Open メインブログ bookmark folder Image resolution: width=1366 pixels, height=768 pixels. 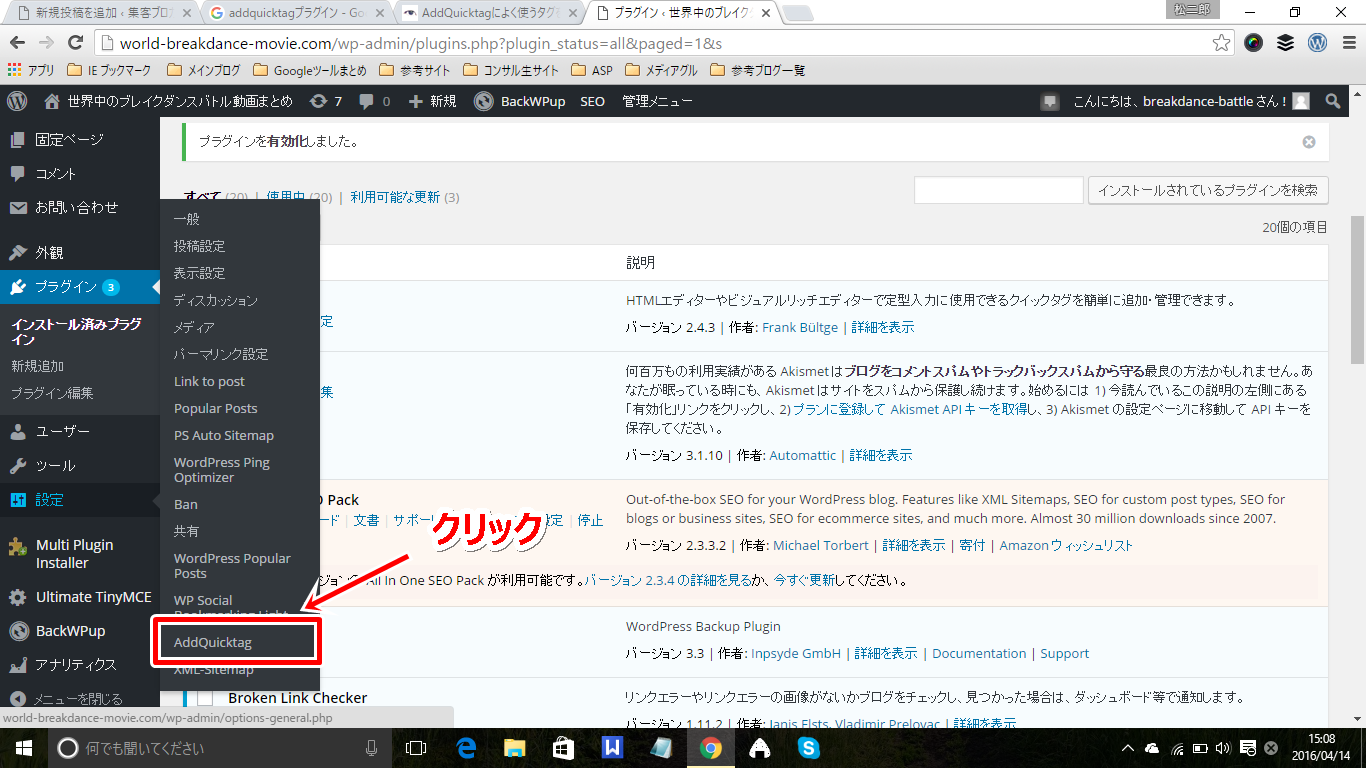coord(204,71)
